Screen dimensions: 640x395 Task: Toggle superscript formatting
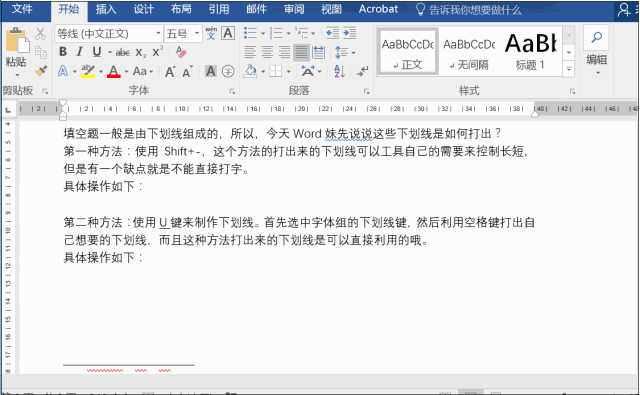(x=158, y=51)
